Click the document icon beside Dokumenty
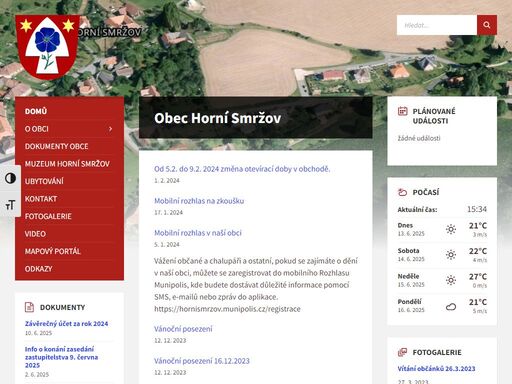The image size is (512, 384). [29, 307]
